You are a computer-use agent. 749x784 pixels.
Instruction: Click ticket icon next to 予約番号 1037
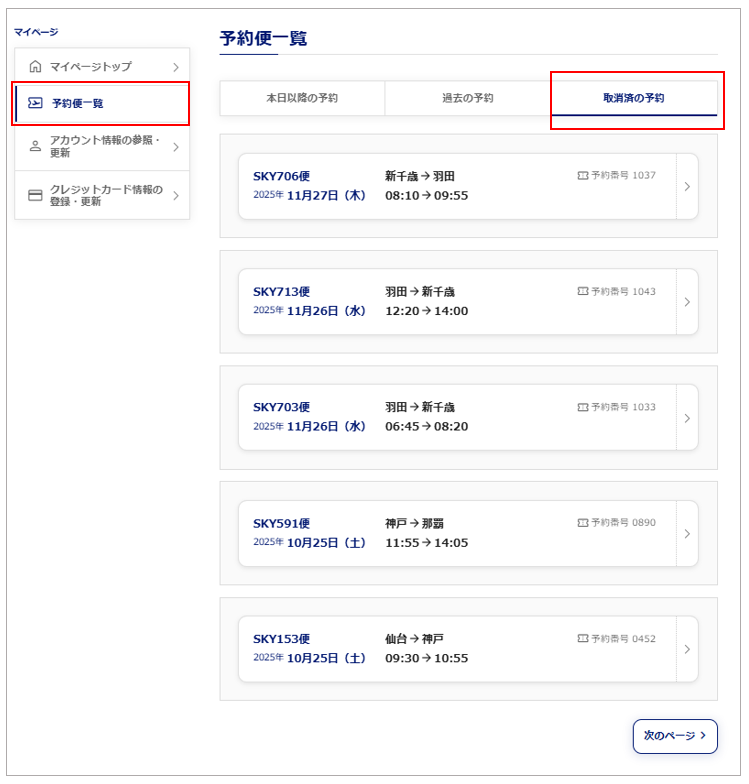pos(582,176)
